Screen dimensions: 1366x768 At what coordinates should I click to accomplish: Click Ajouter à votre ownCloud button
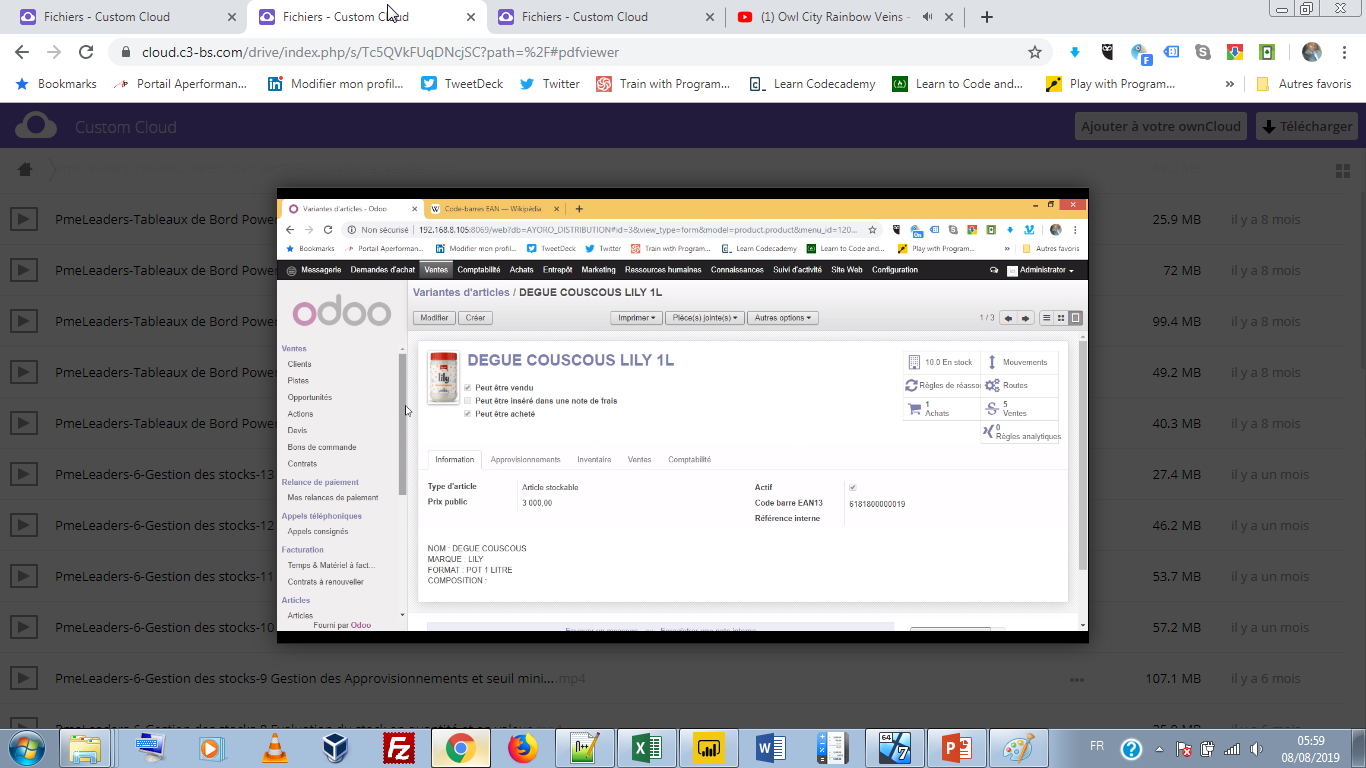tap(1161, 127)
